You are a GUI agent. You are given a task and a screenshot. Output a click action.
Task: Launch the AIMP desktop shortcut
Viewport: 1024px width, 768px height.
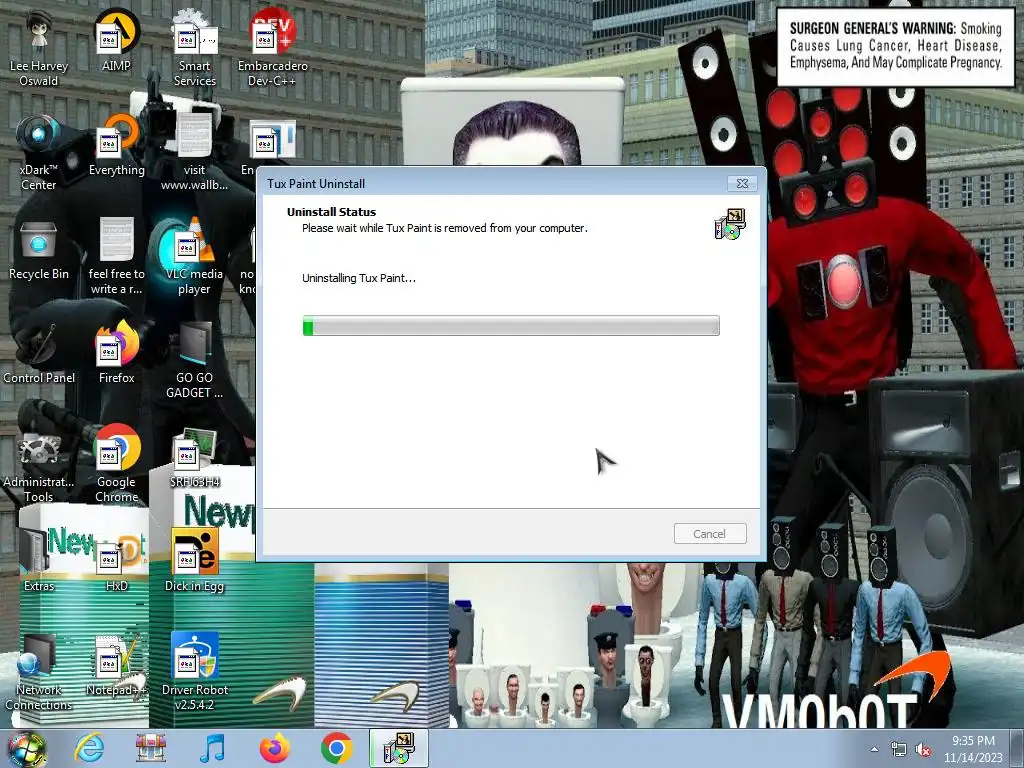(116, 40)
